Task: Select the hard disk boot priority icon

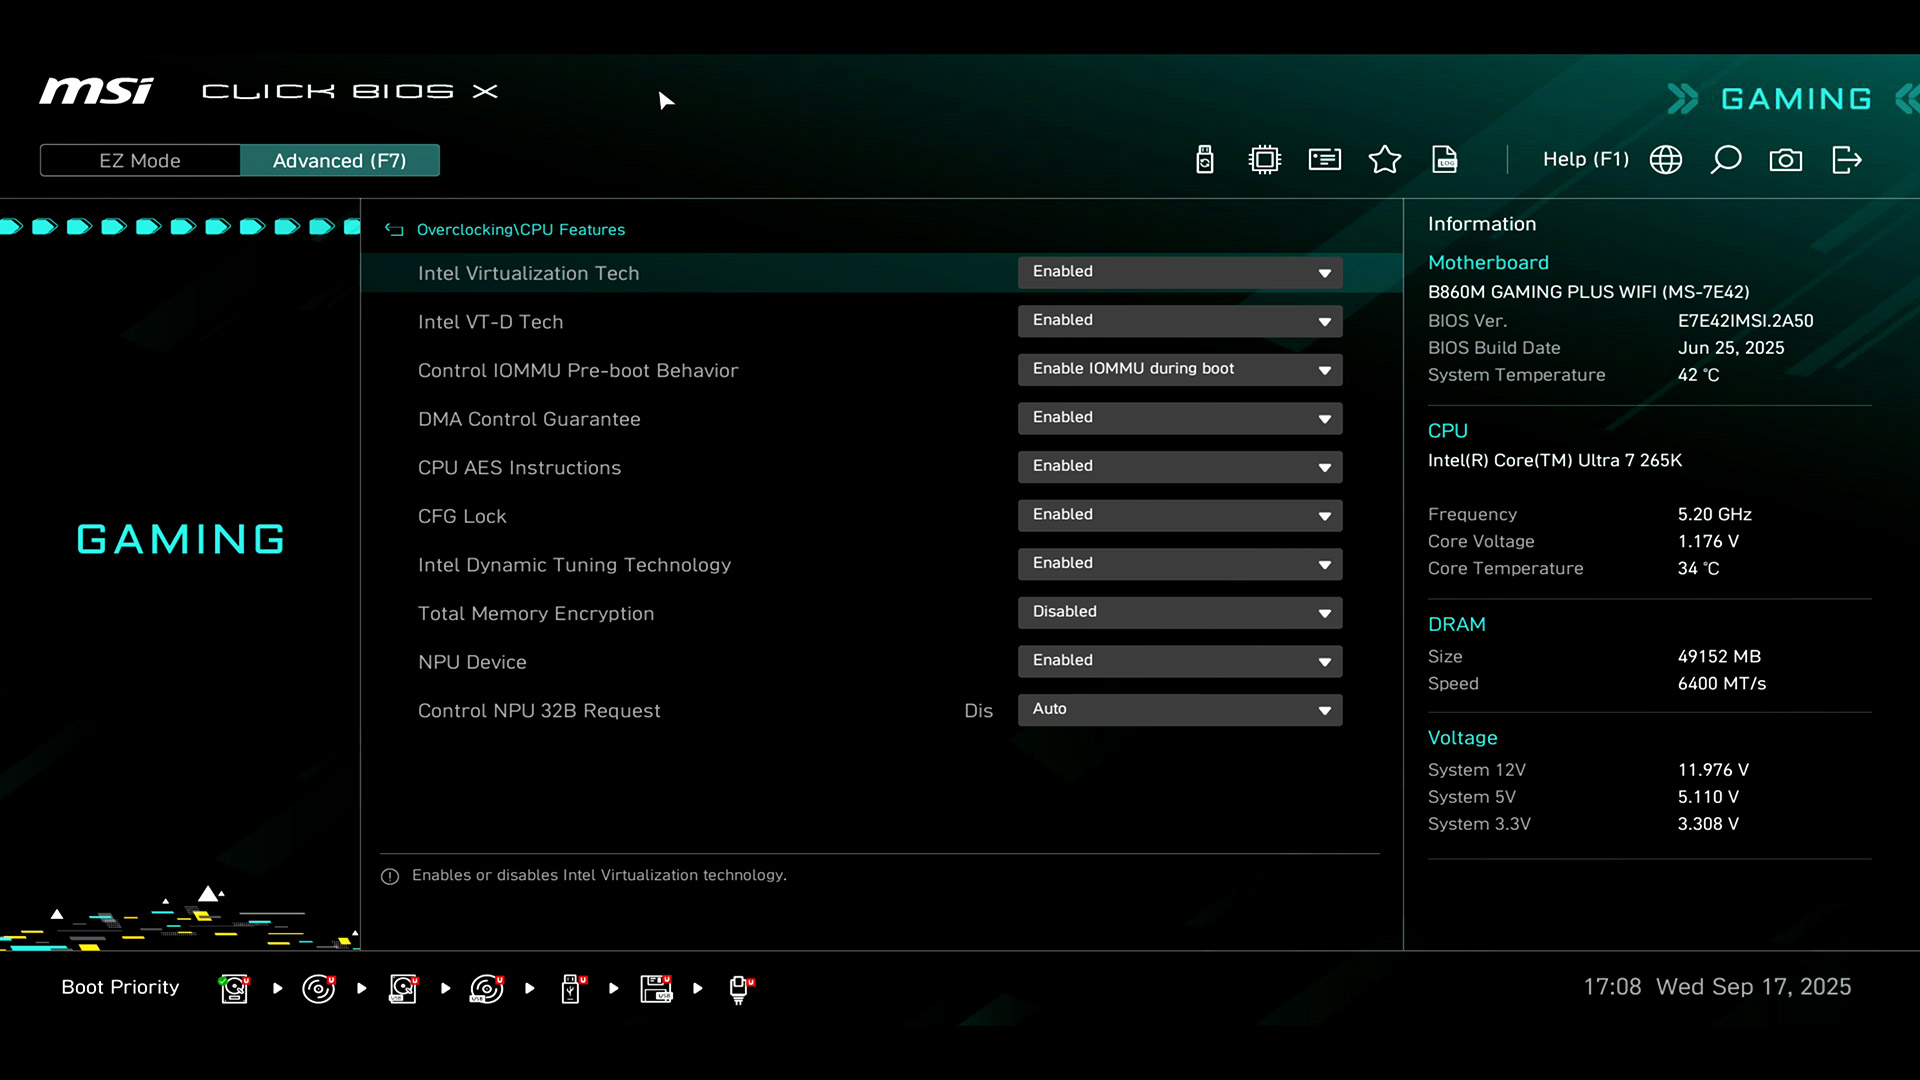Action: point(234,988)
